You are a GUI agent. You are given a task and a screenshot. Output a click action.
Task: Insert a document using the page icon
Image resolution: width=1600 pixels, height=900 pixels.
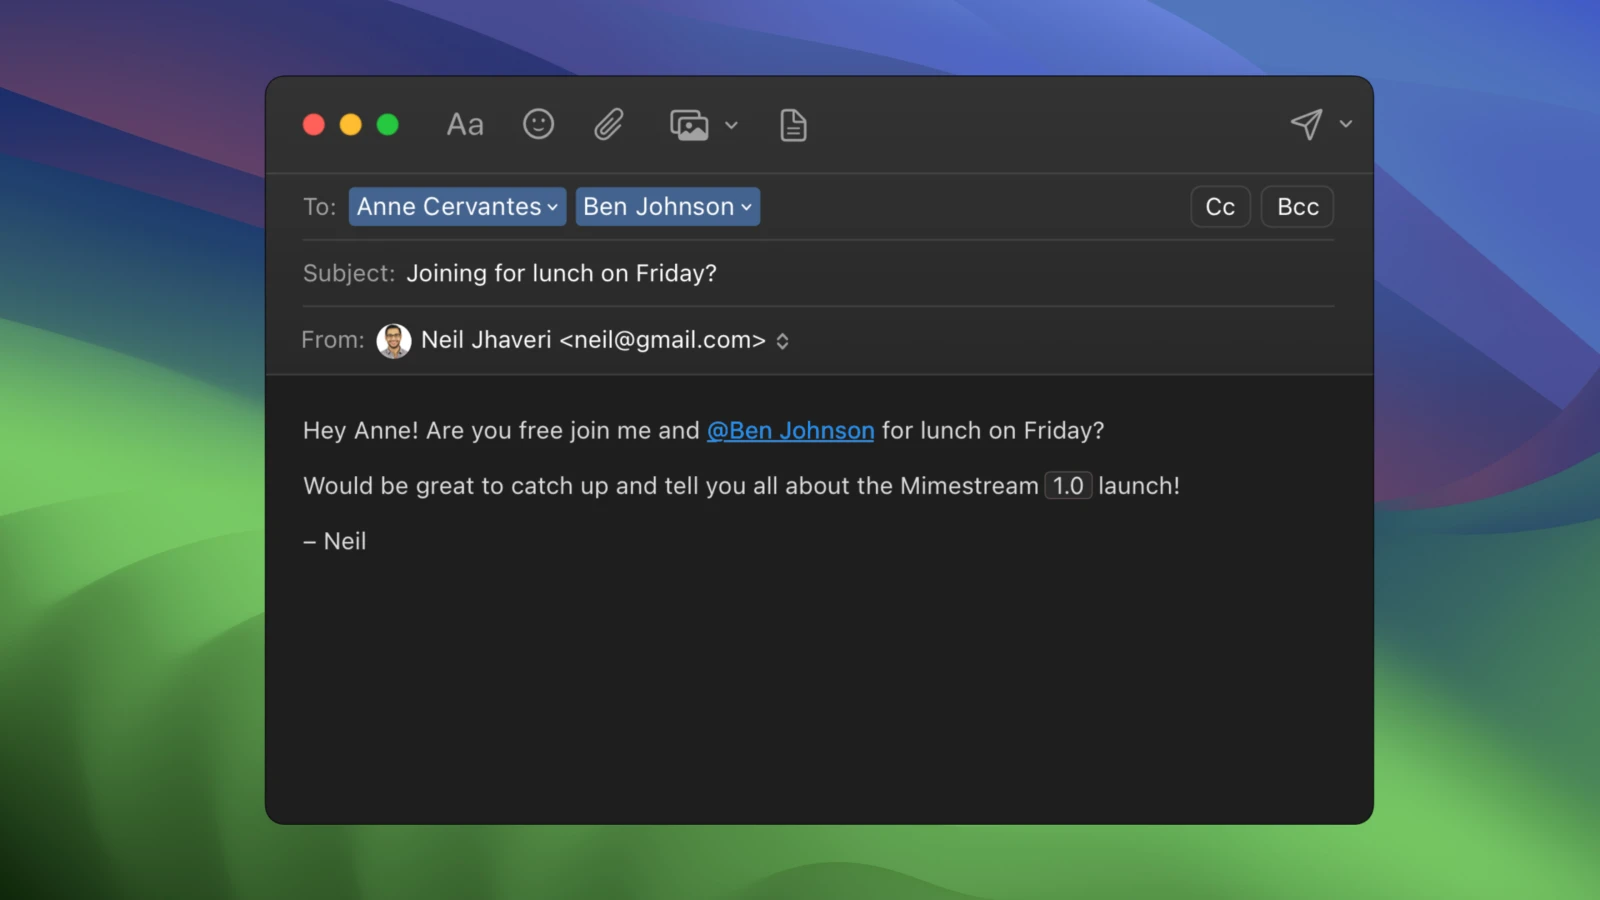792,124
